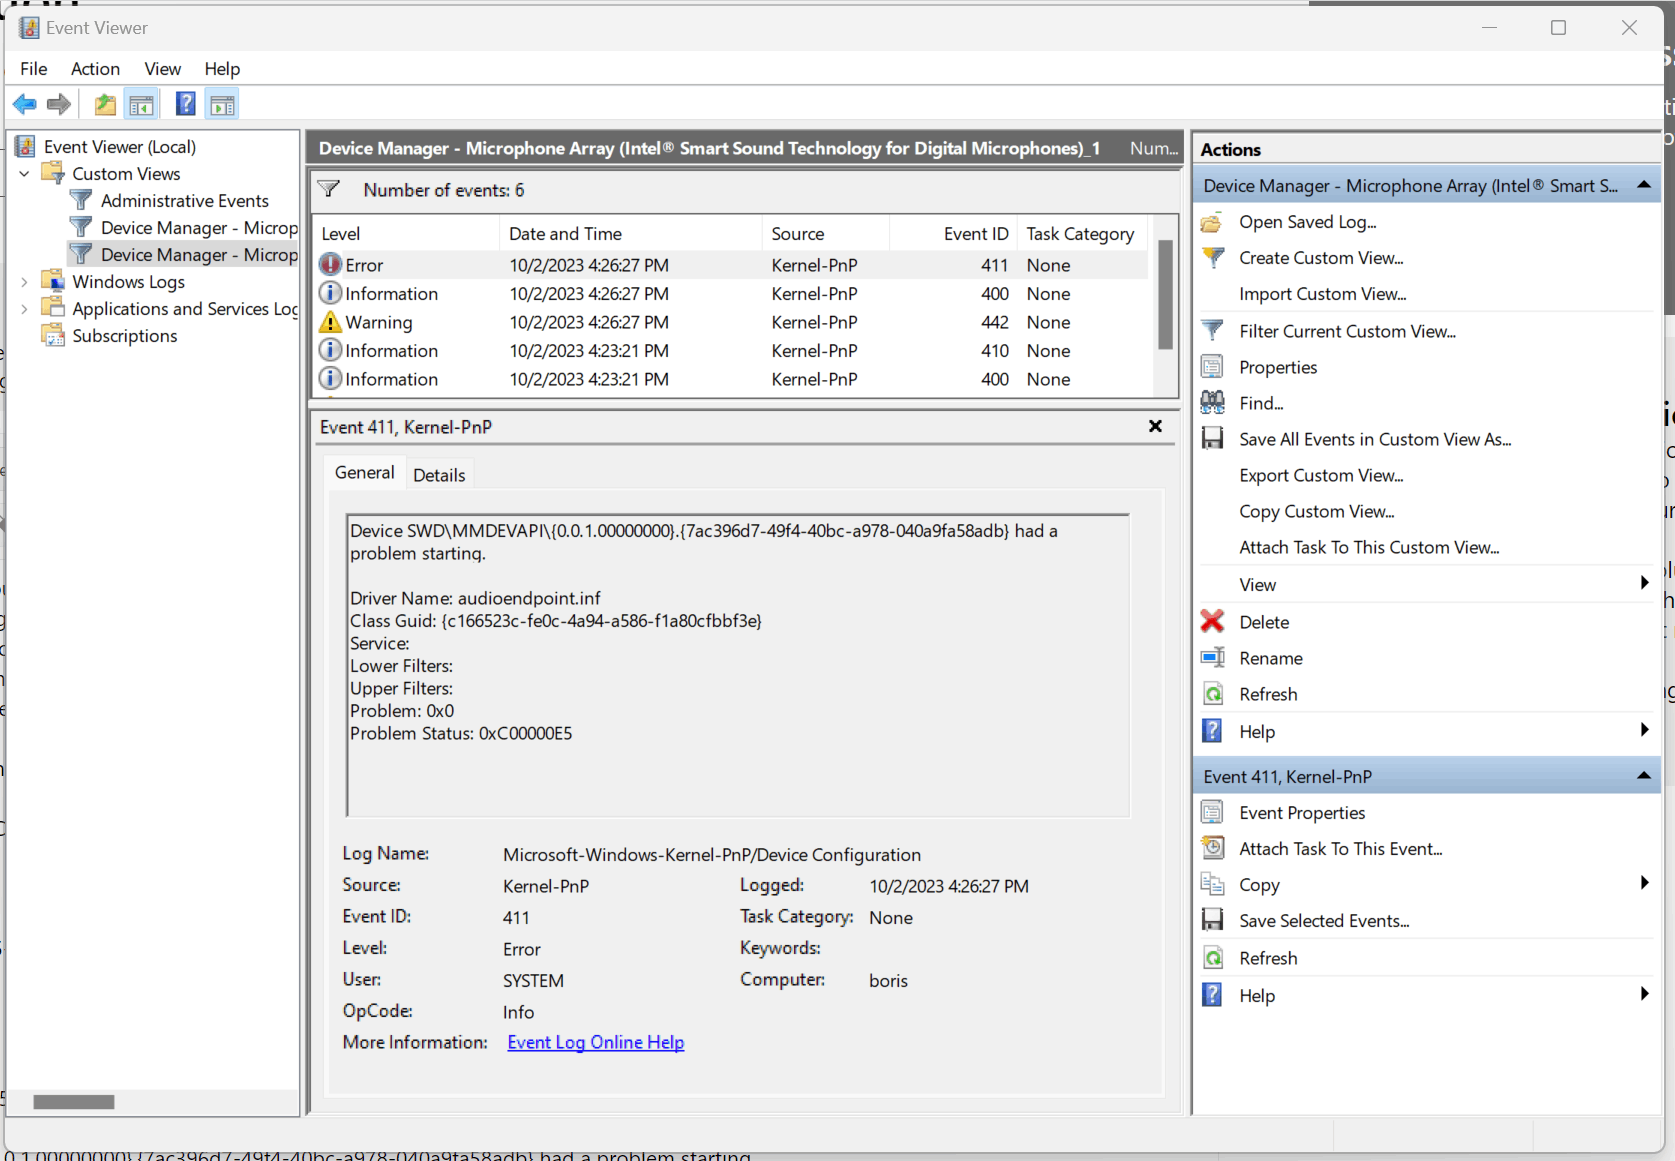The width and height of the screenshot is (1675, 1161).
Task: Expand the Windows Logs tree node
Action: coord(24,282)
